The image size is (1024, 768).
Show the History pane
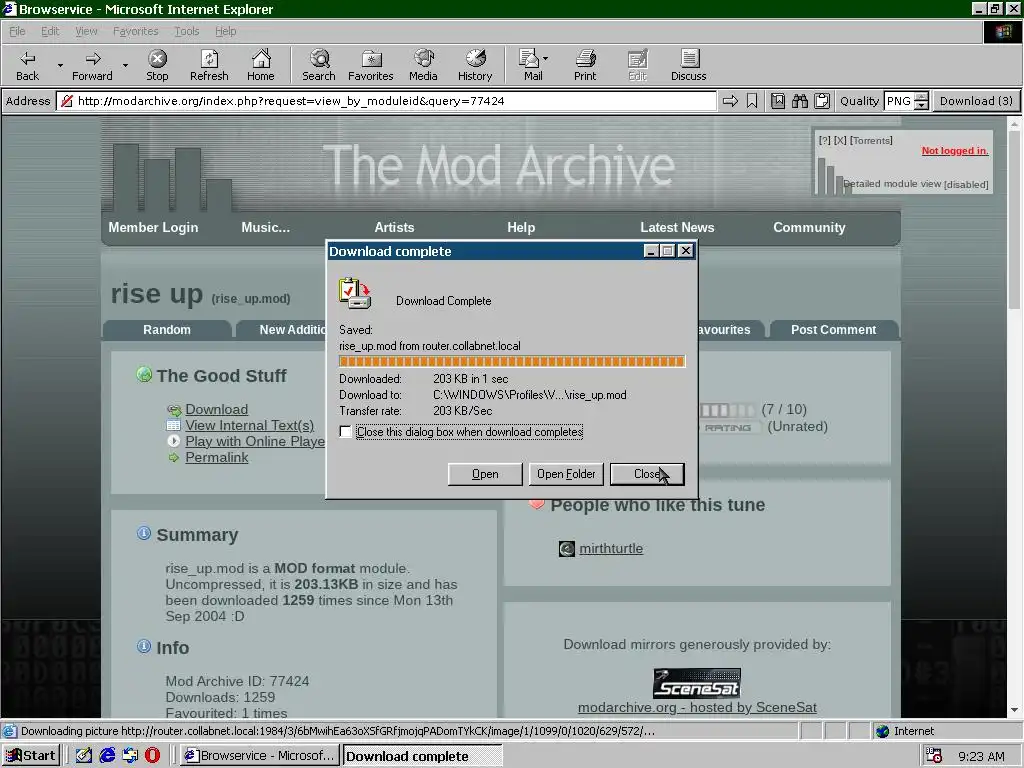(475, 65)
